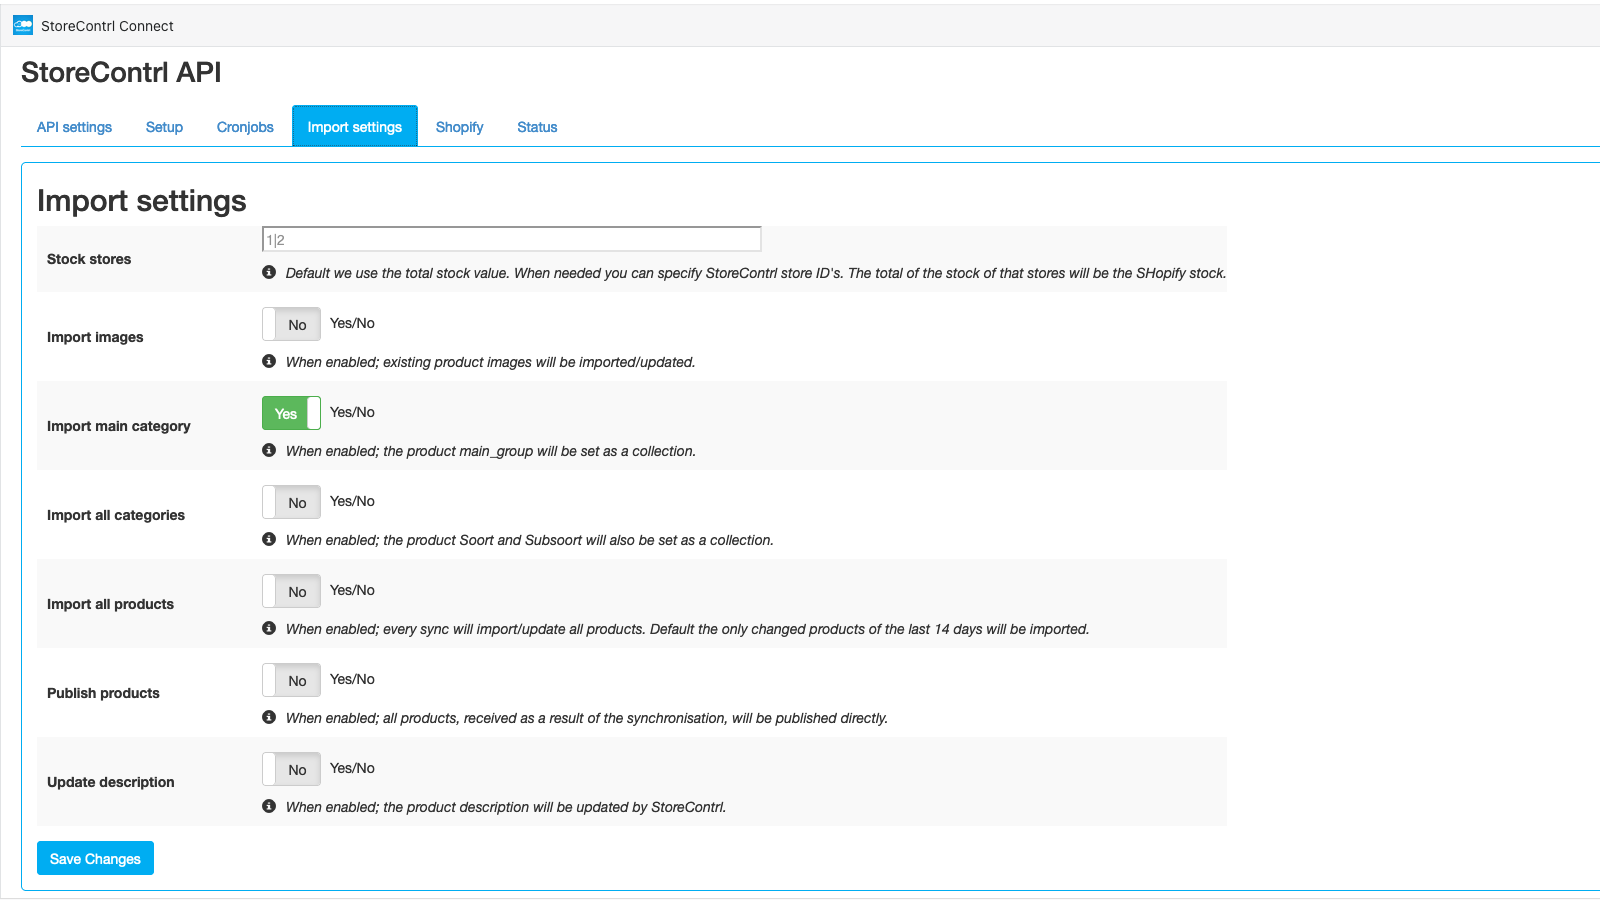Click Yes/No text beside Publish products
The height and width of the screenshot is (900, 1600).
(352, 679)
